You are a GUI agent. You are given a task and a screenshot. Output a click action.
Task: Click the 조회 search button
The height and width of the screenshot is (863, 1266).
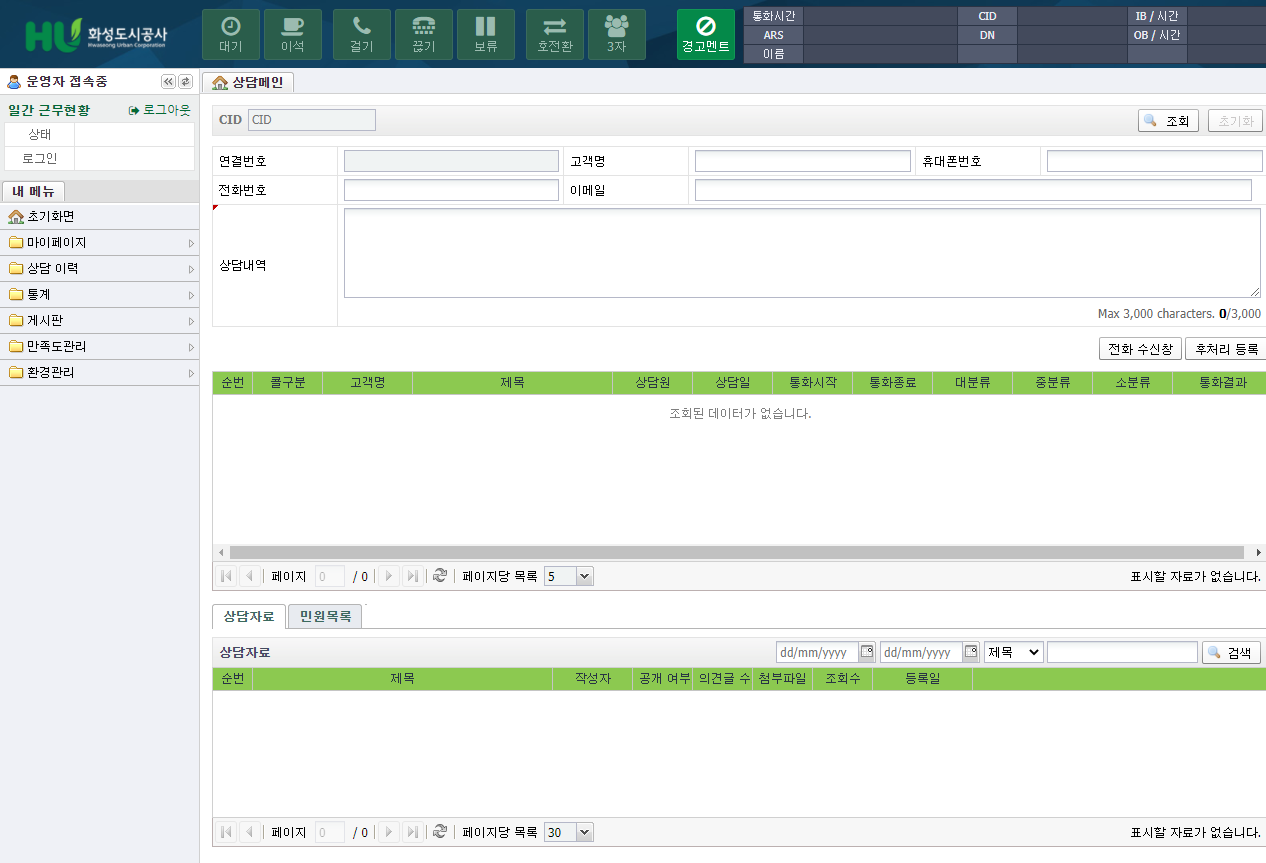click(x=1168, y=121)
